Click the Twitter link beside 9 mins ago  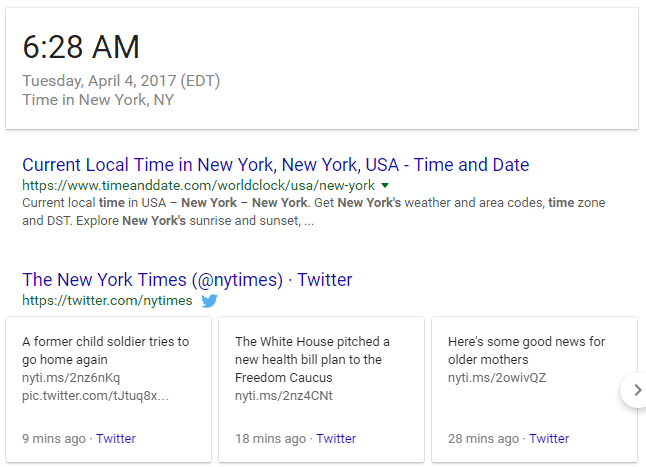(x=116, y=438)
